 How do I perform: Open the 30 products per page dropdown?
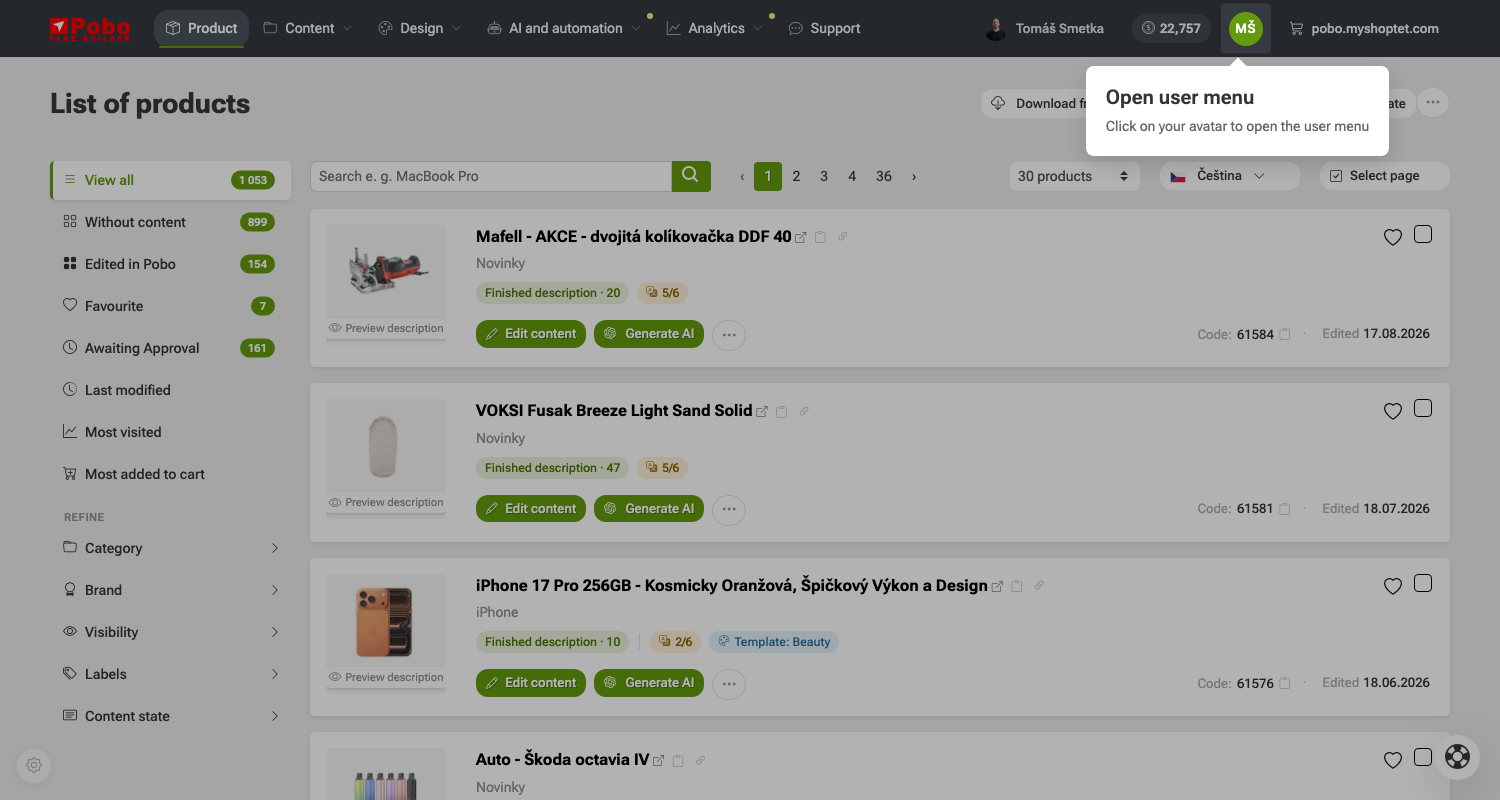click(x=1074, y=176)
